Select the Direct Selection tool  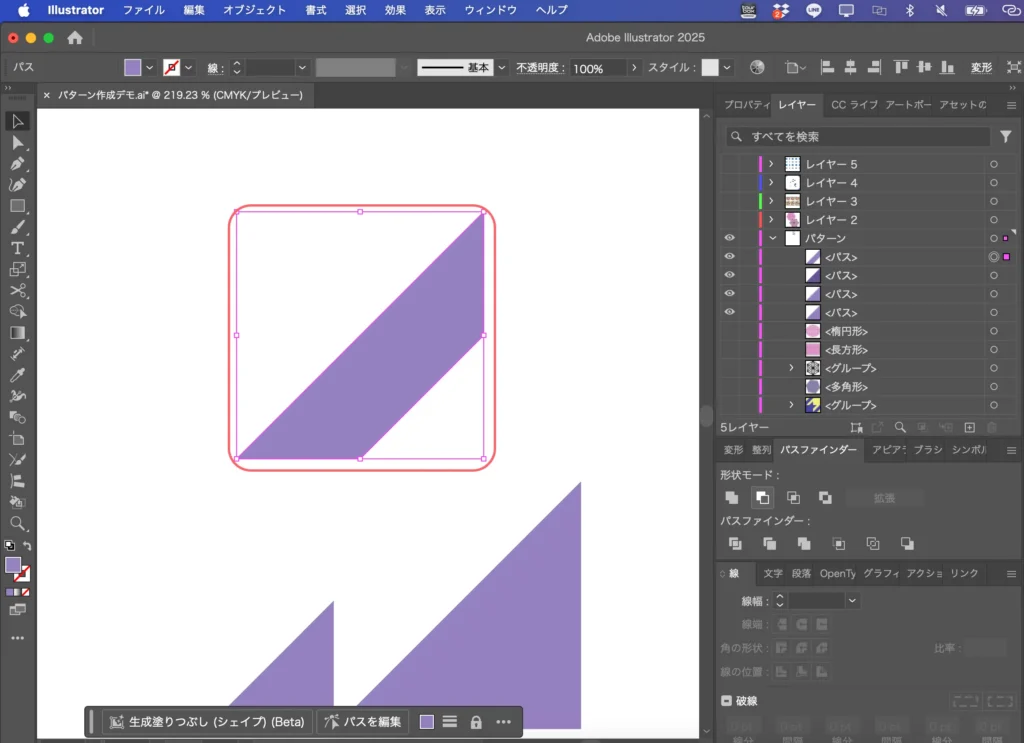pos(18,143)
